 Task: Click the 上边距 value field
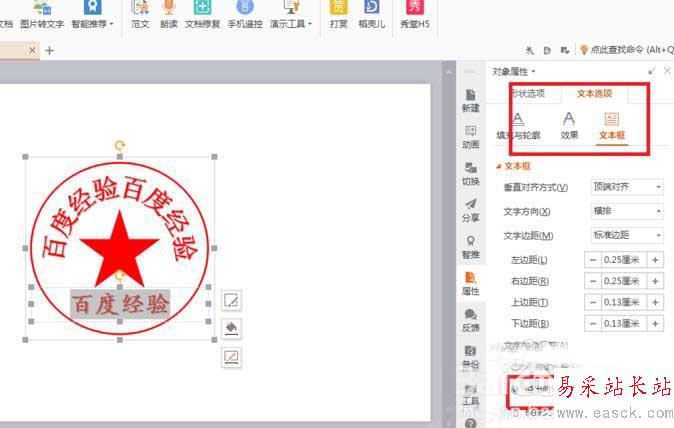click(624, 302)
